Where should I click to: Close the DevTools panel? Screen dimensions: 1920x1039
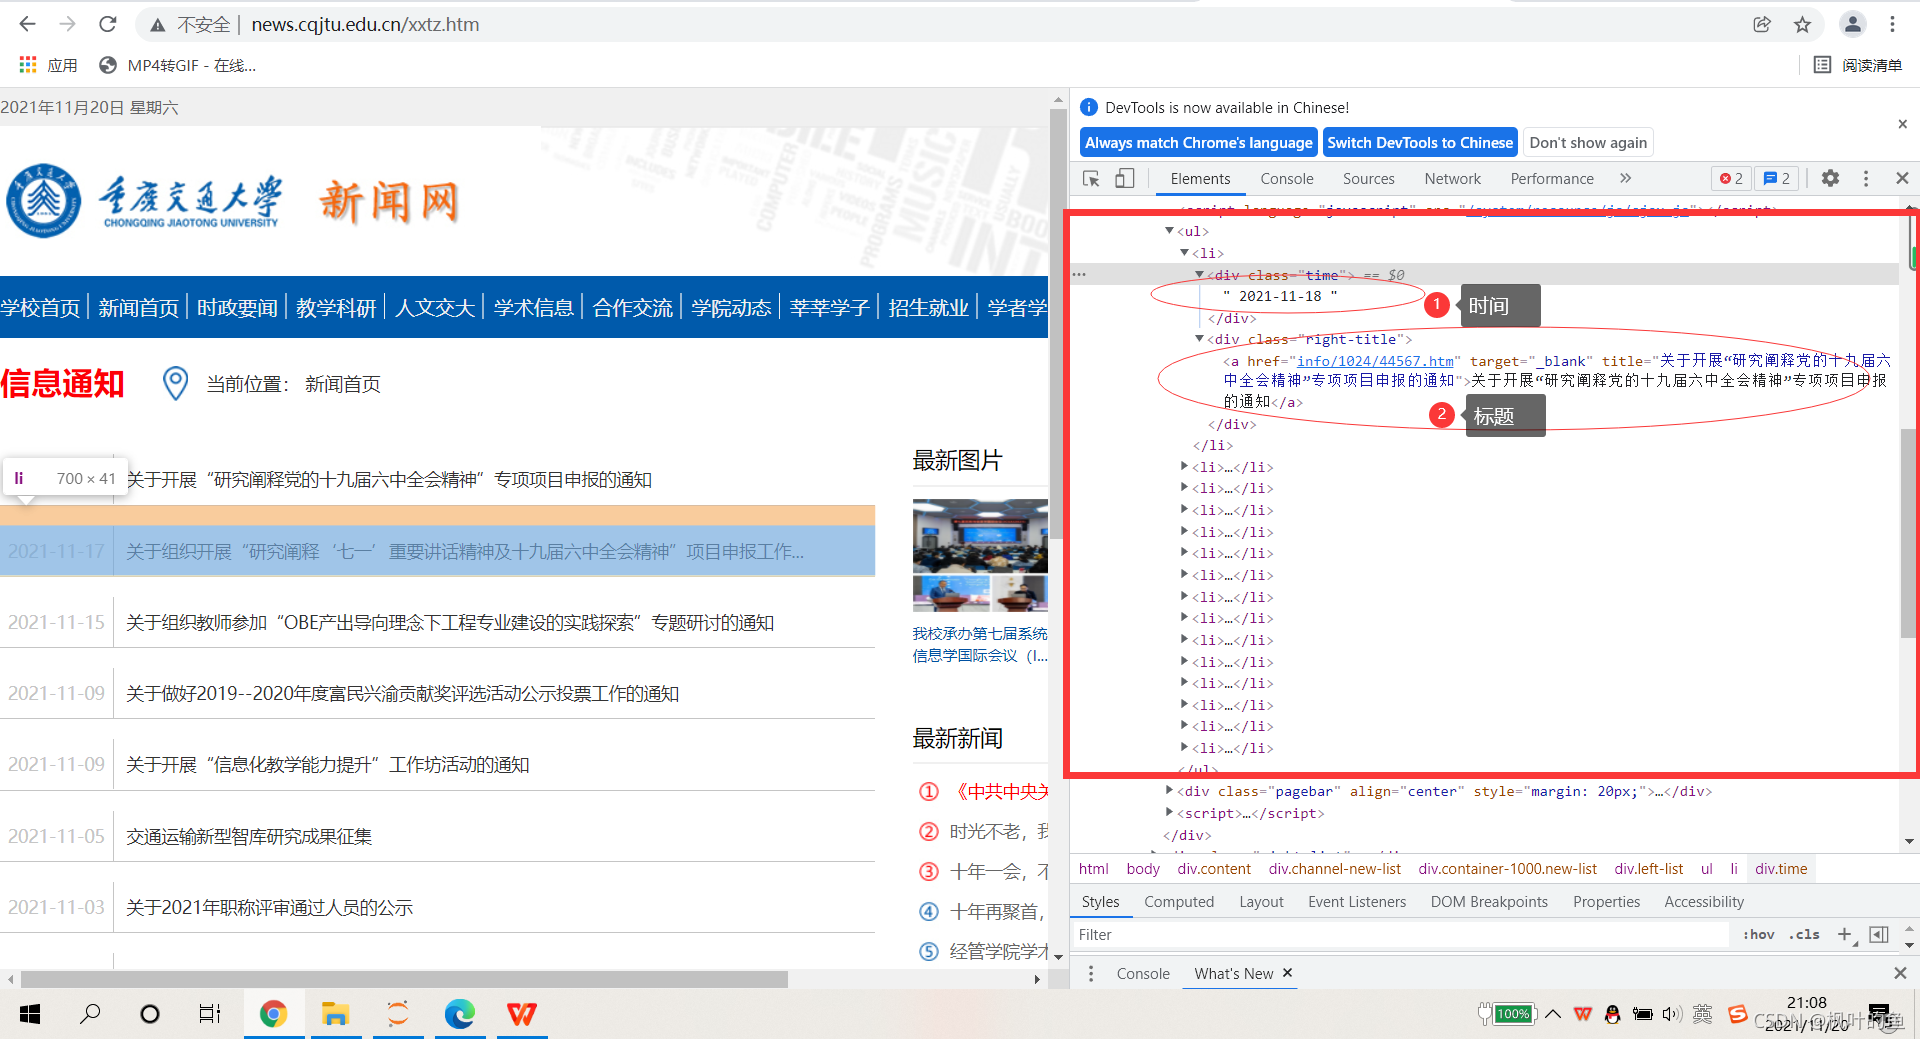[x=1902, y=178]
